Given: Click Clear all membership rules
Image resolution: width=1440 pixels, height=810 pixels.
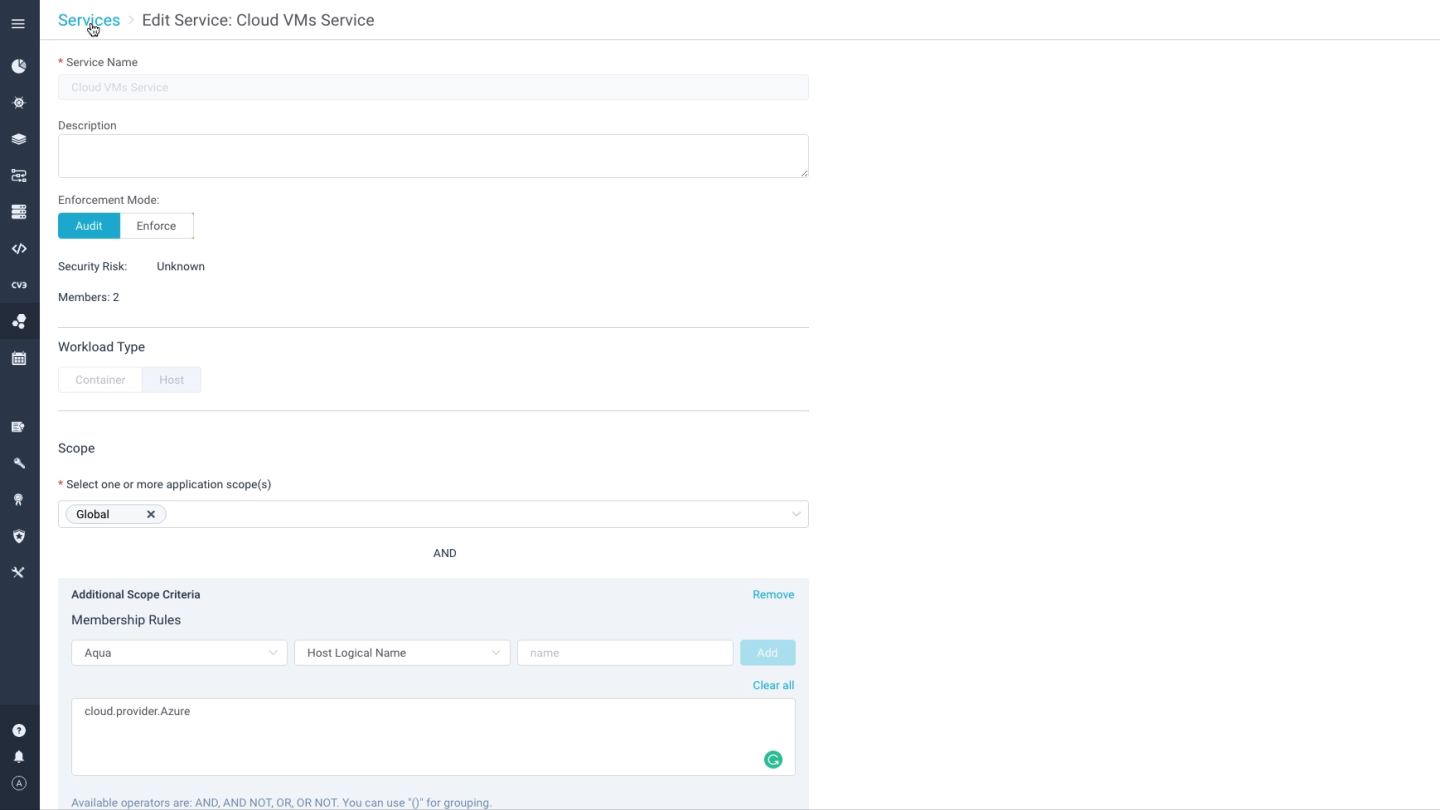Looking at the screenshot, I should point(773,686).
